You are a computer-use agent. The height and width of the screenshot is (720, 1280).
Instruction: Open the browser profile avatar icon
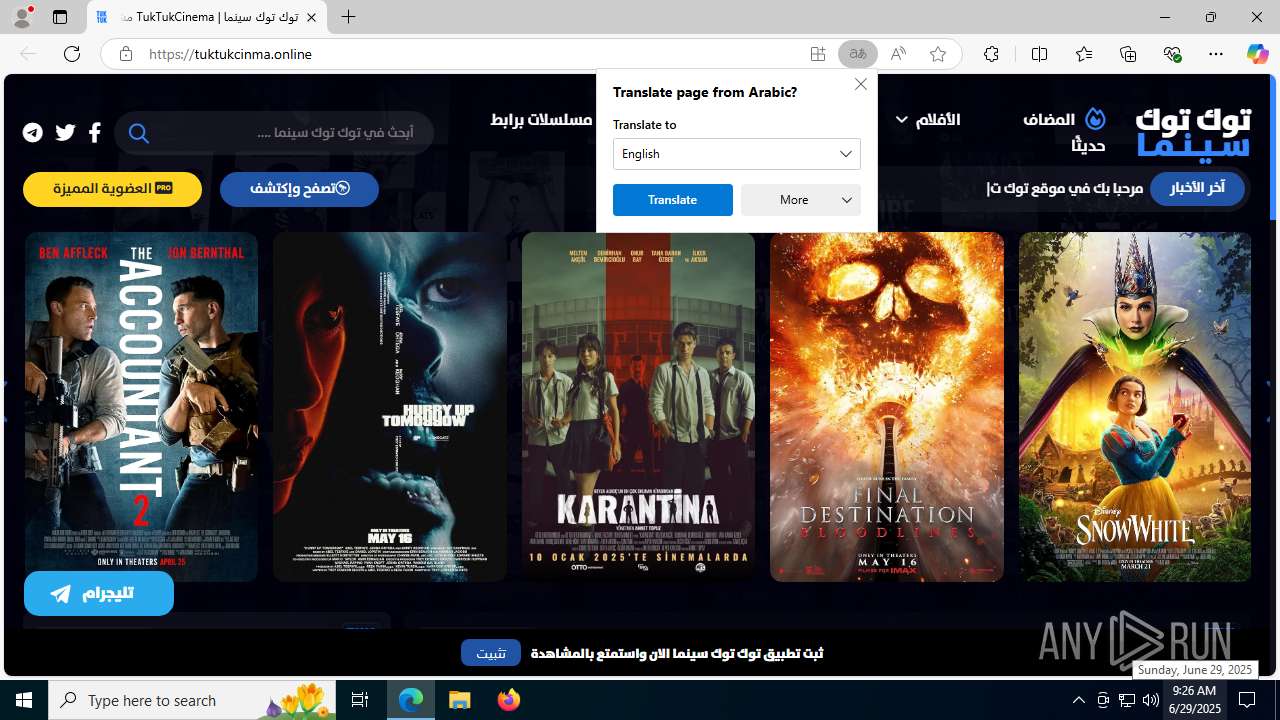click(22, 17)
